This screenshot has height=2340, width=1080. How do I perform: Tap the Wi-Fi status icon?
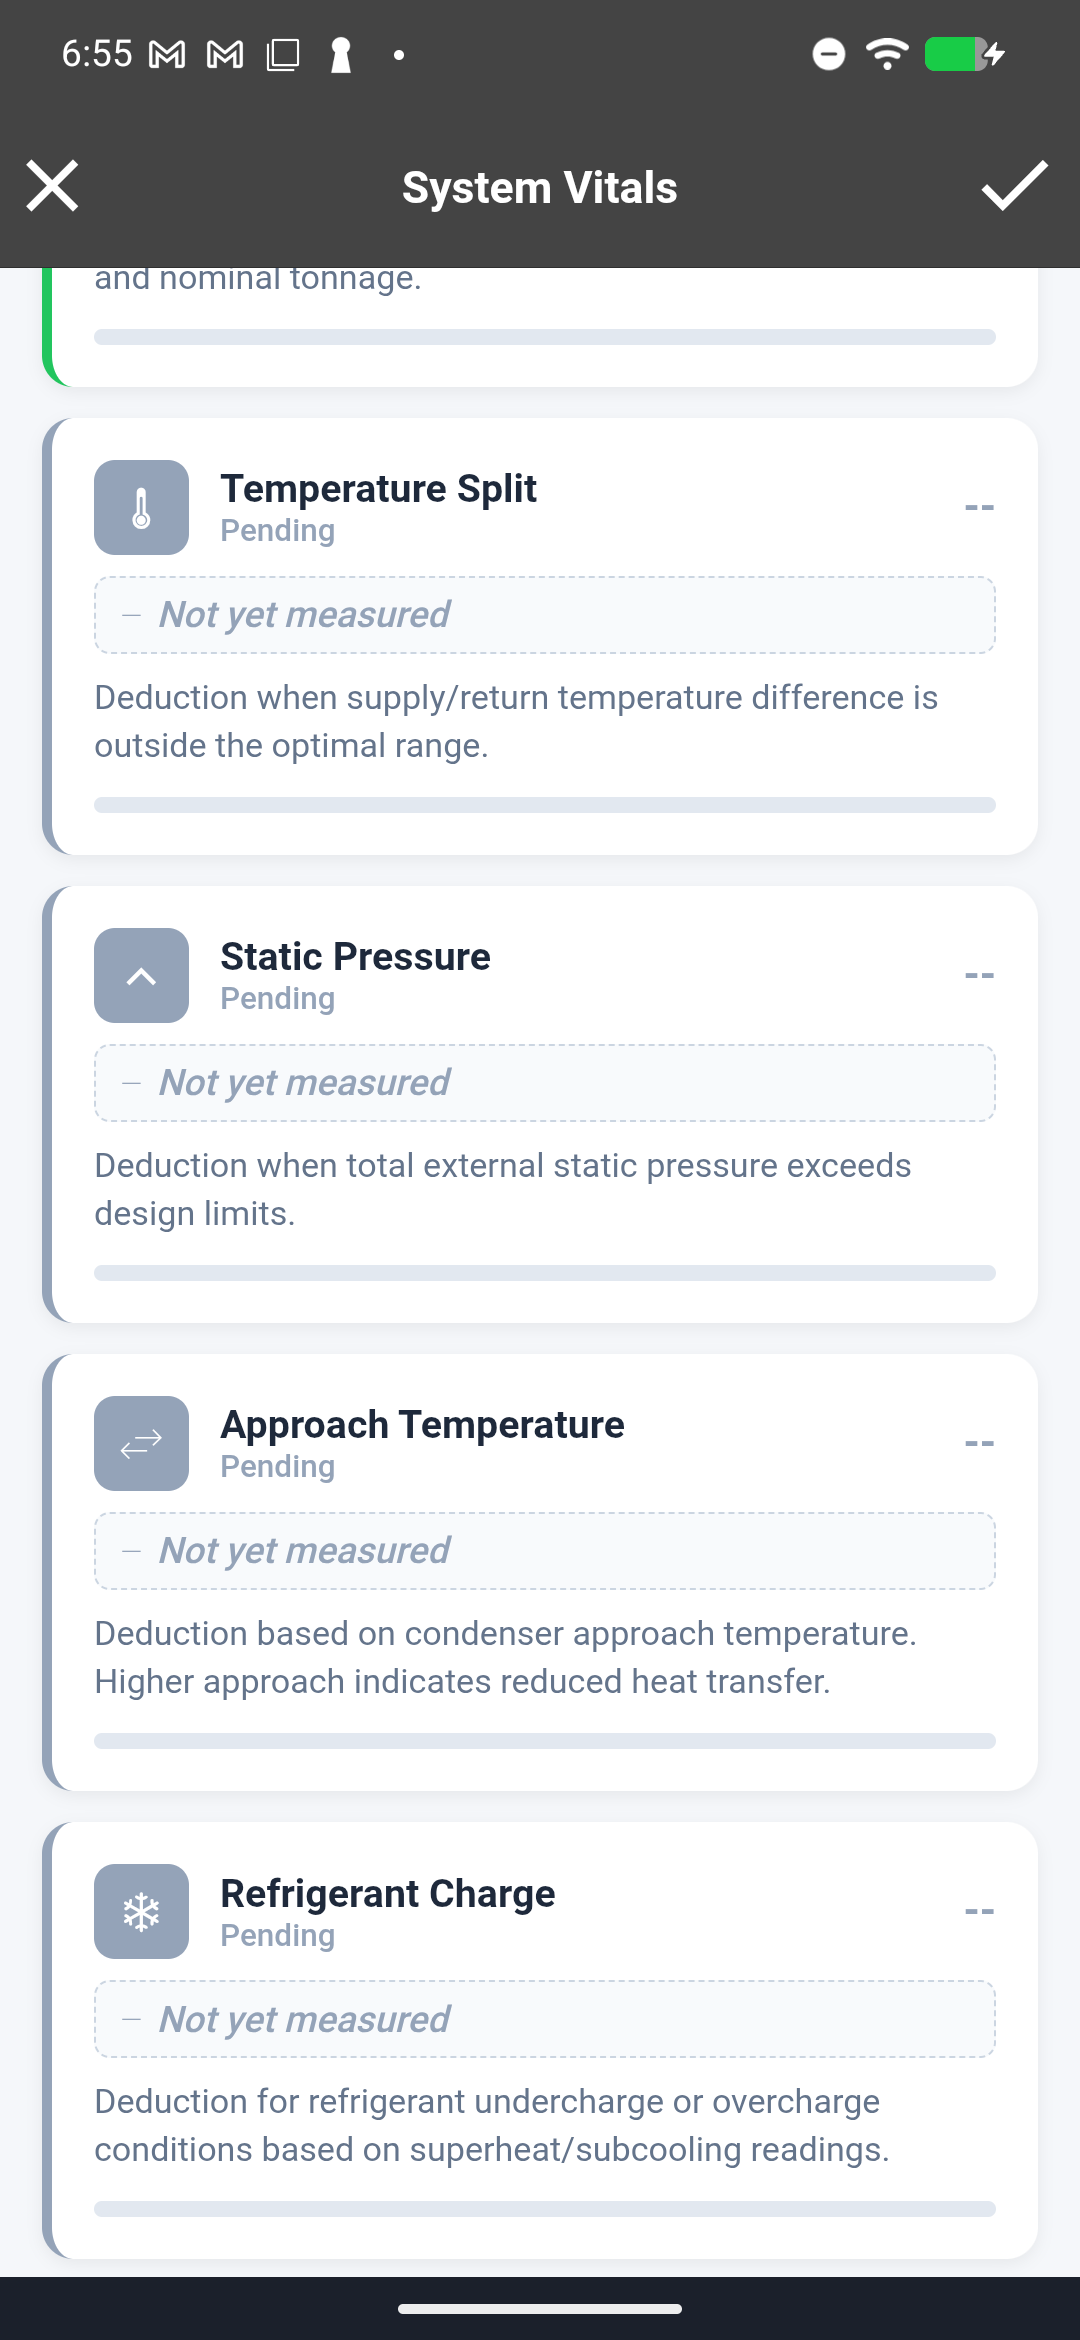[x=886, y=54]
